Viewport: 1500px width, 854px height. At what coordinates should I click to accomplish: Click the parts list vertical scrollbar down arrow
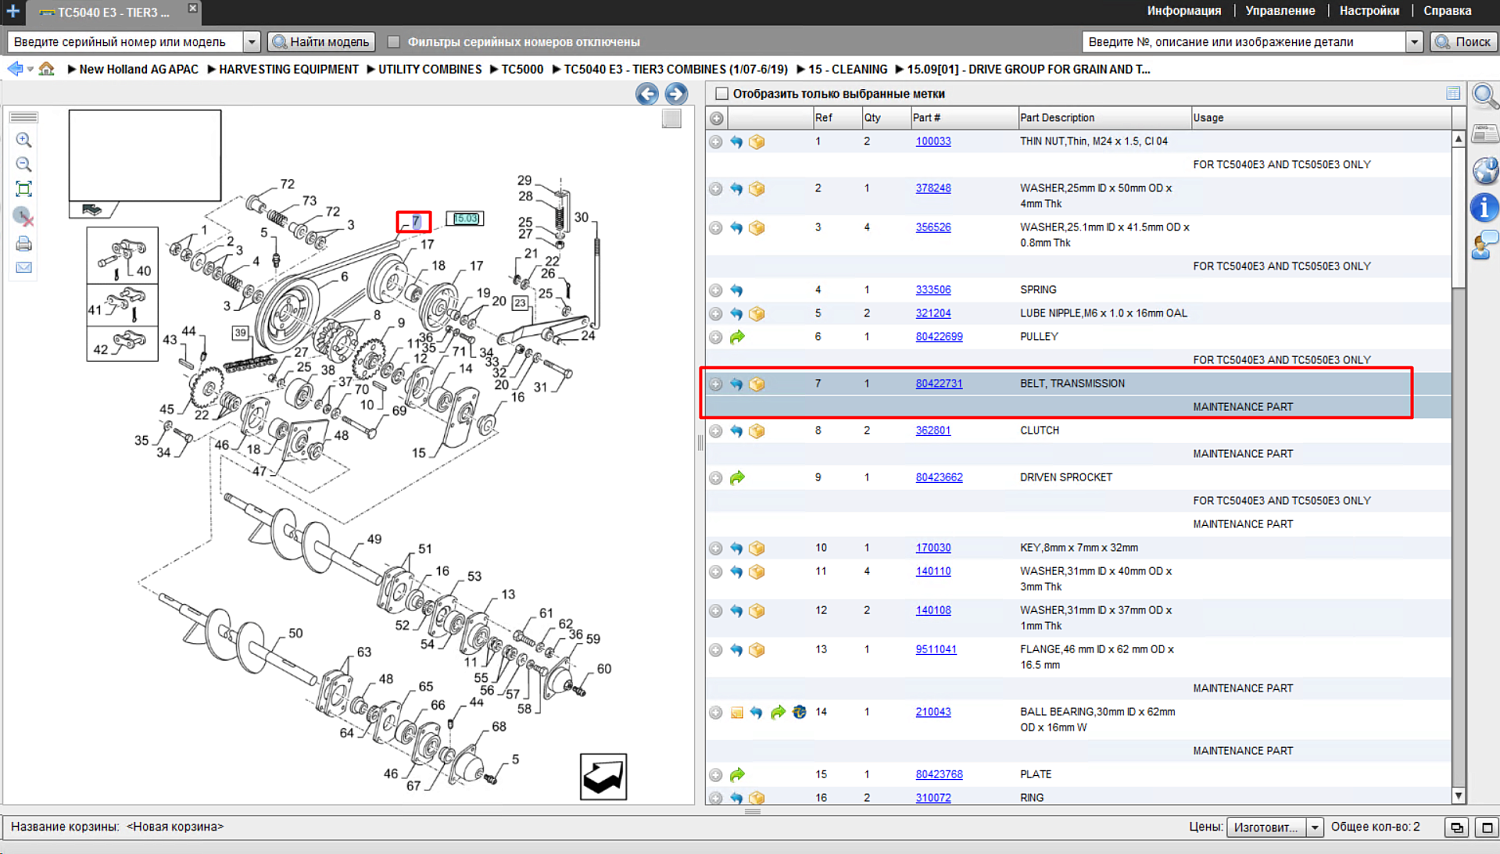click(1458, 796)
